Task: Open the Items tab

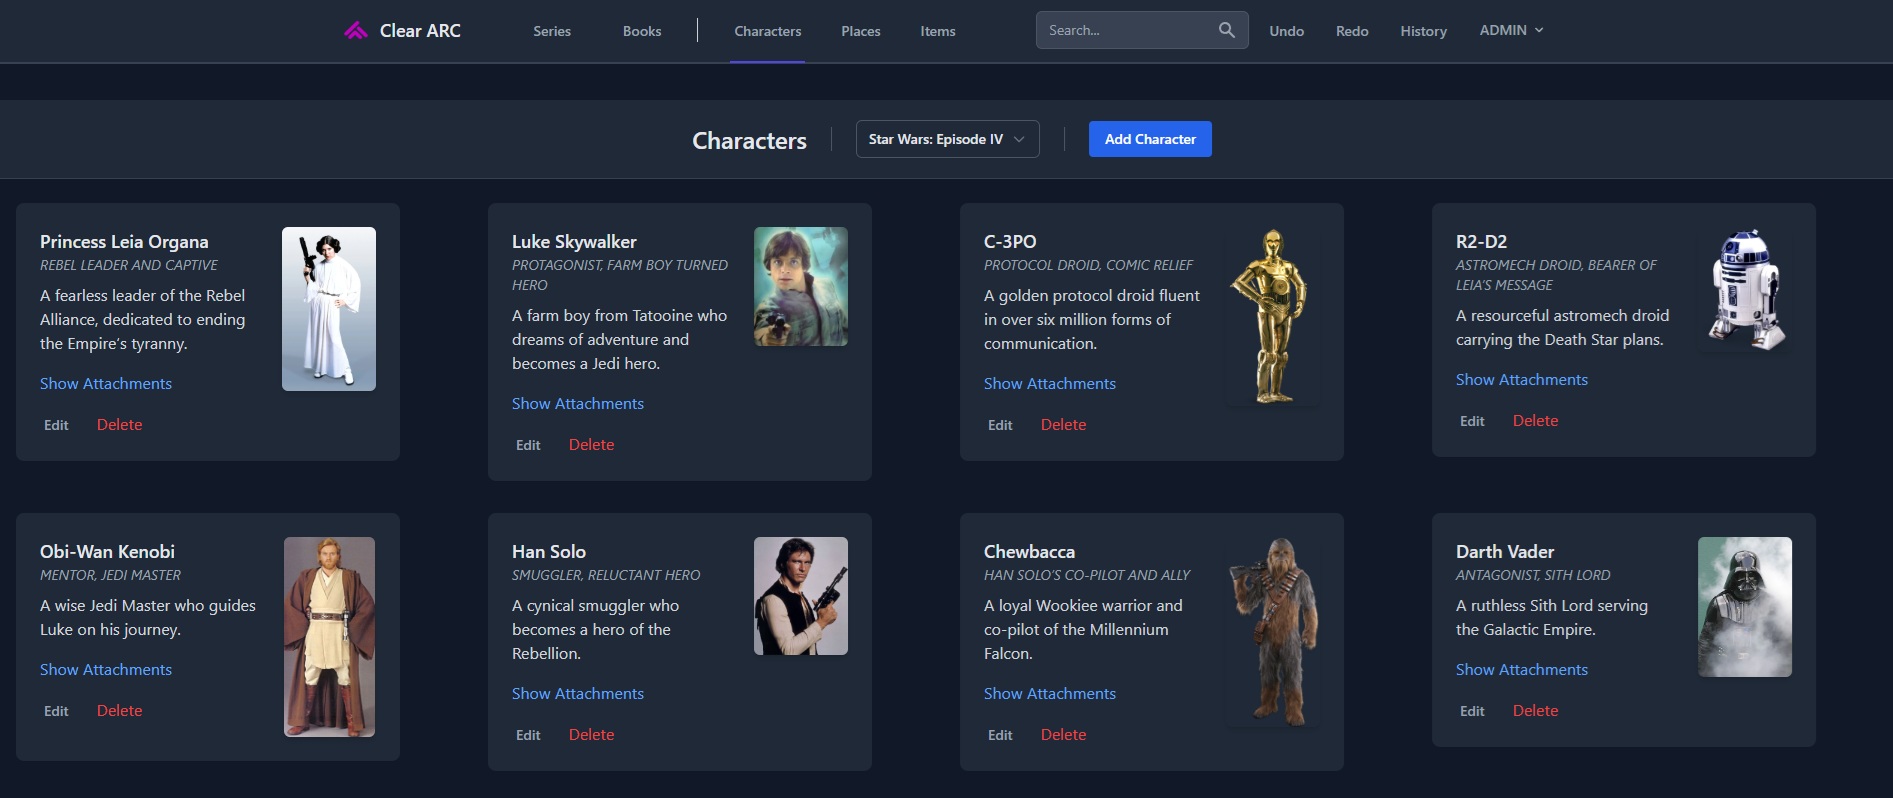Action: tap(938, 31)
